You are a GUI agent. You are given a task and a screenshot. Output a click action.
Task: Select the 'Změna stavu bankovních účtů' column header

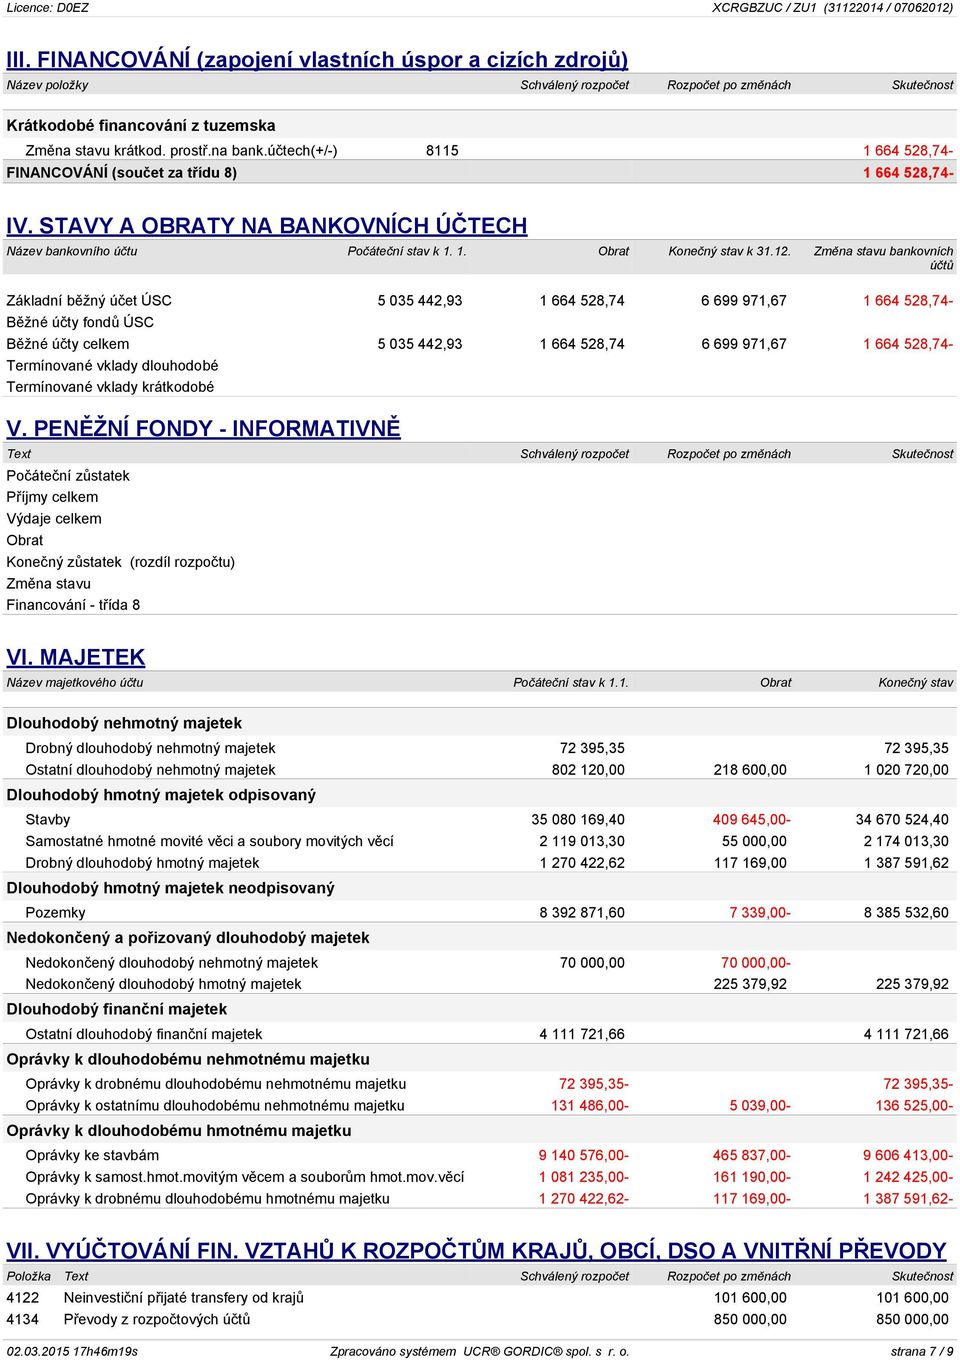[884, 258]
